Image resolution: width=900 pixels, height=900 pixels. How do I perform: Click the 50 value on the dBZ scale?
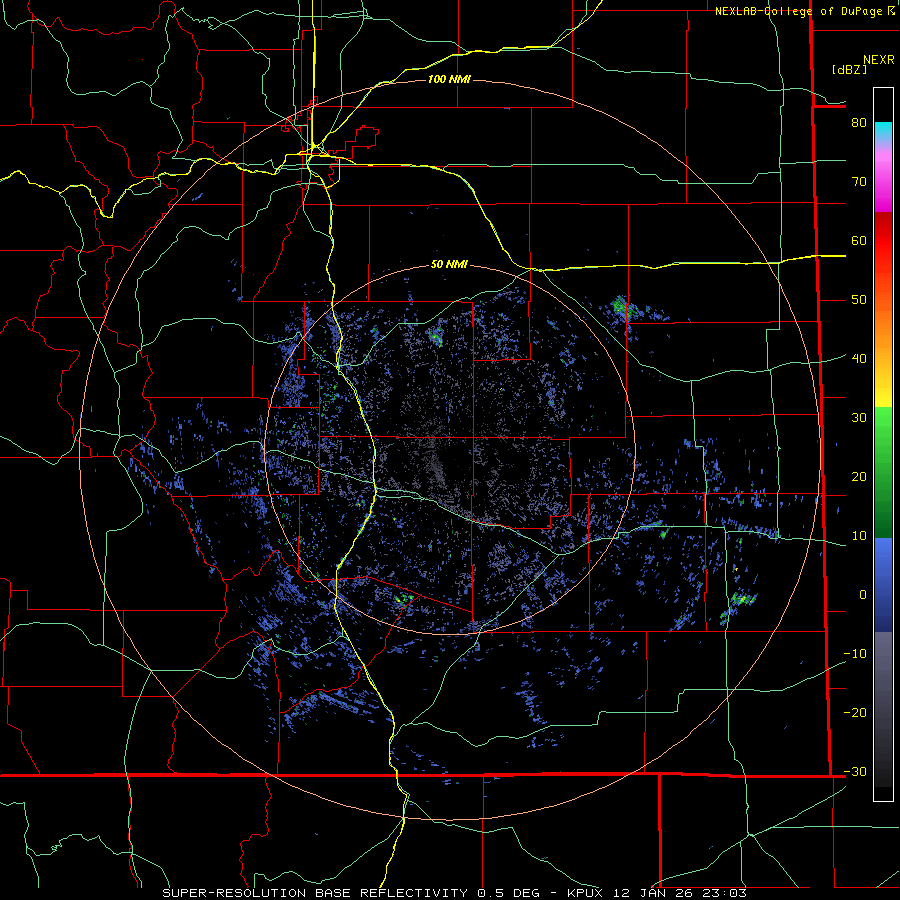[859, 300]
